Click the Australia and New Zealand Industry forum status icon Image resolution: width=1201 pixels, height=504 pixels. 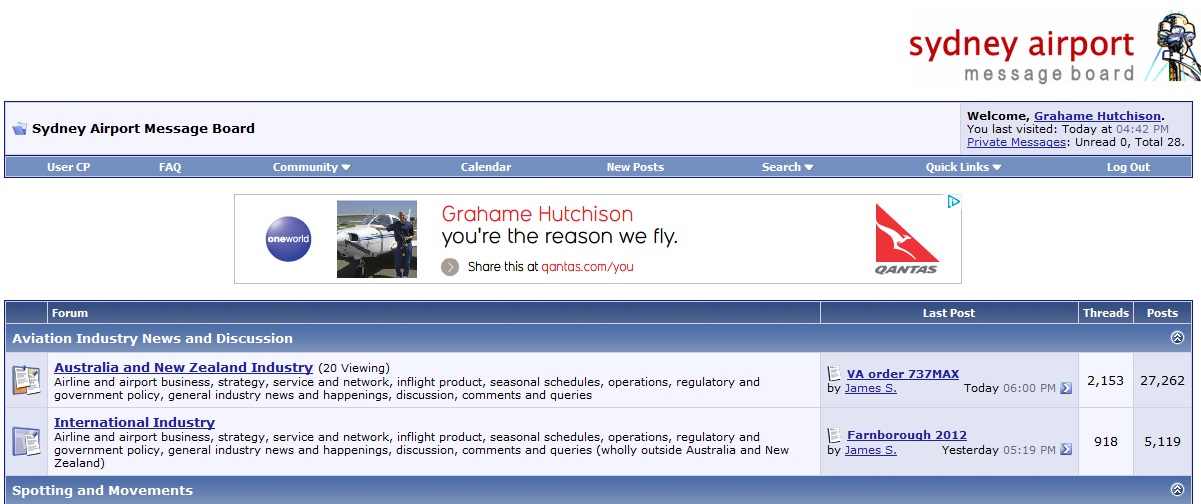(x=25, y=380)
